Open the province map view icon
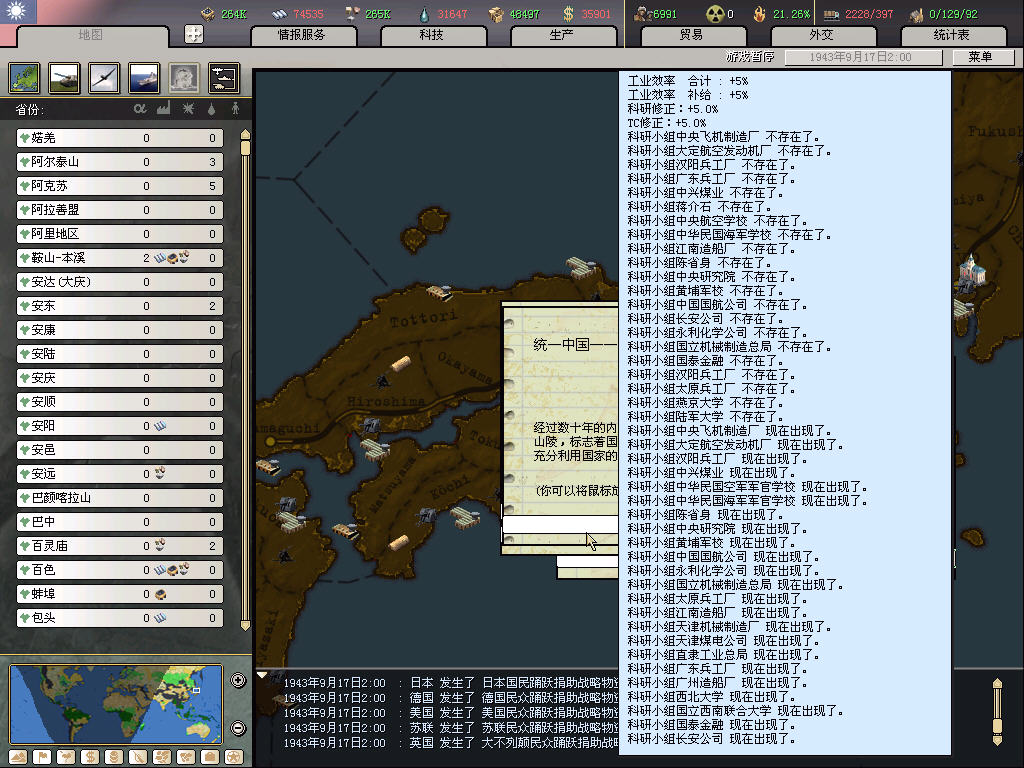 pos(25,78)
